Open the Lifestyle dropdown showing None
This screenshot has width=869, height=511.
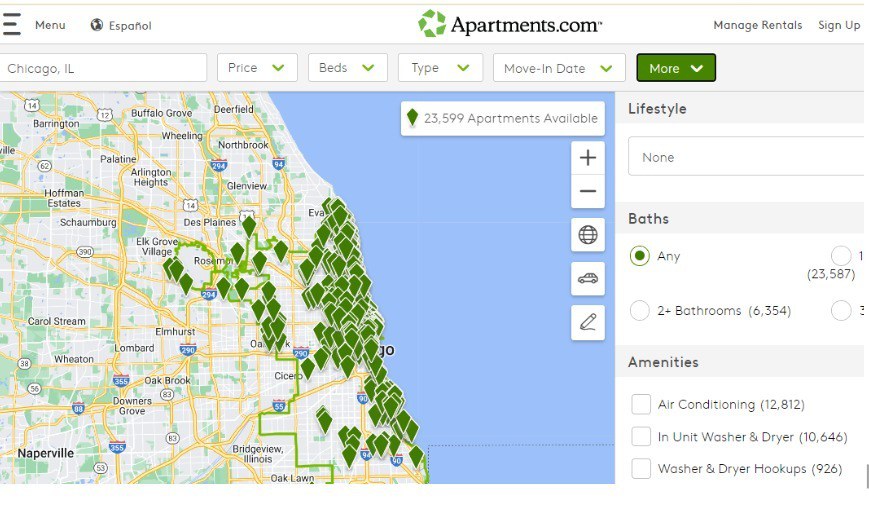(745, 157)
